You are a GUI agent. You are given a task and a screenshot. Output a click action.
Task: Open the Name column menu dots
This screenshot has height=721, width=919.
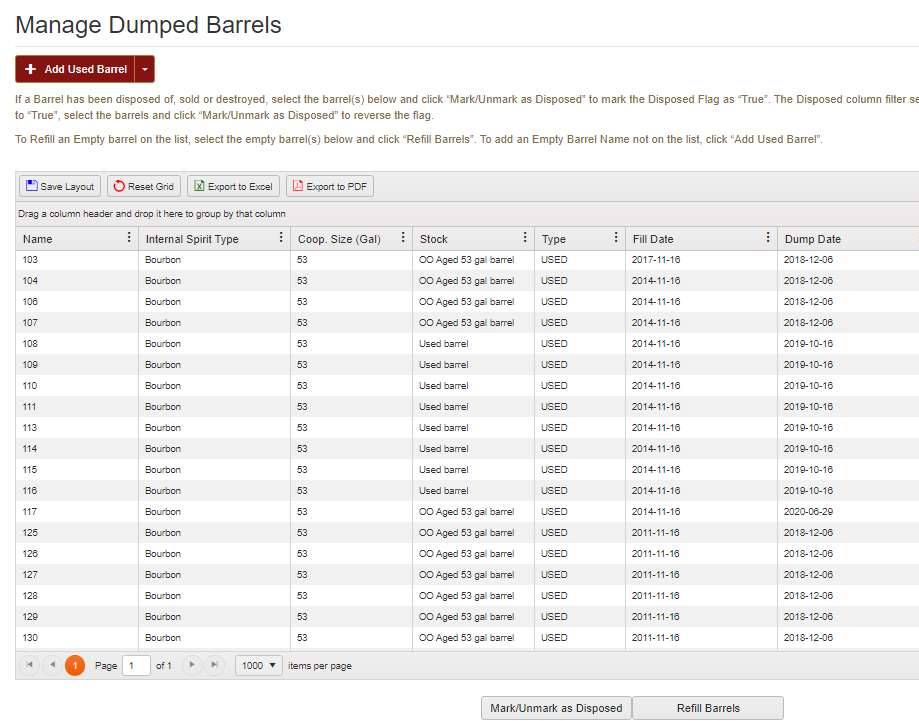[129, 237]
